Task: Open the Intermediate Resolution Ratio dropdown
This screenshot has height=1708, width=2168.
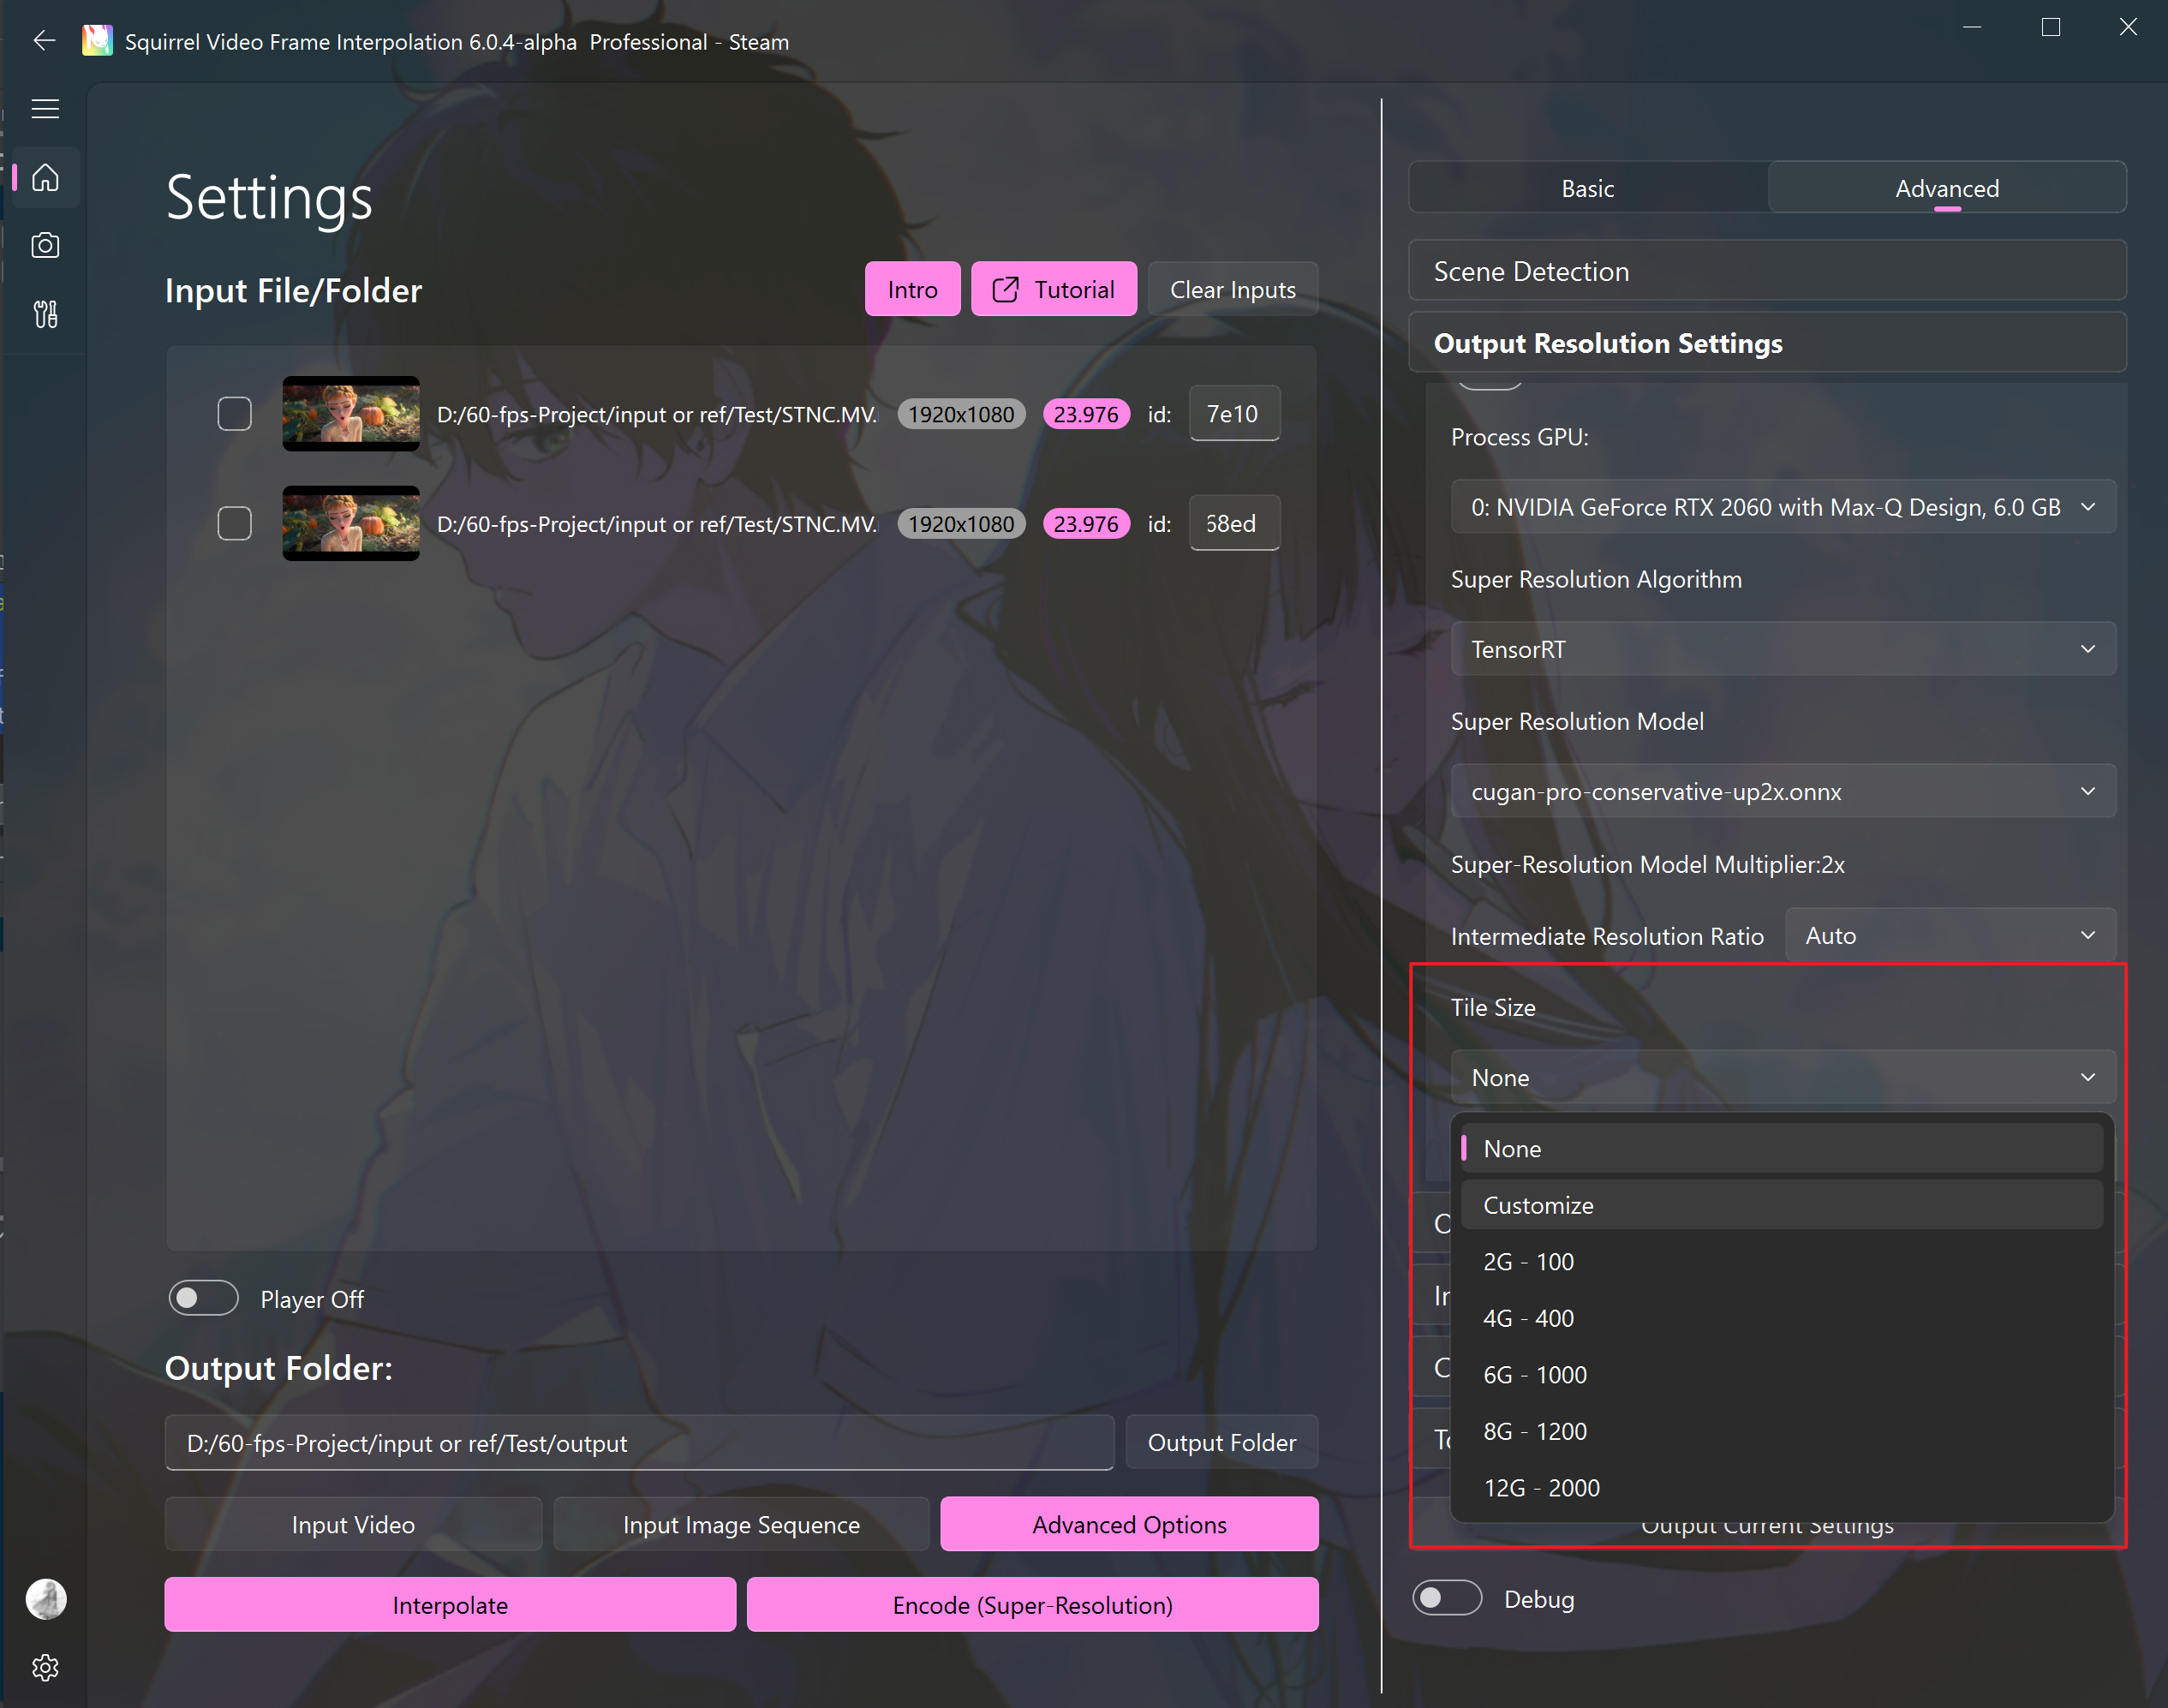Action: tap(1950, 934)
